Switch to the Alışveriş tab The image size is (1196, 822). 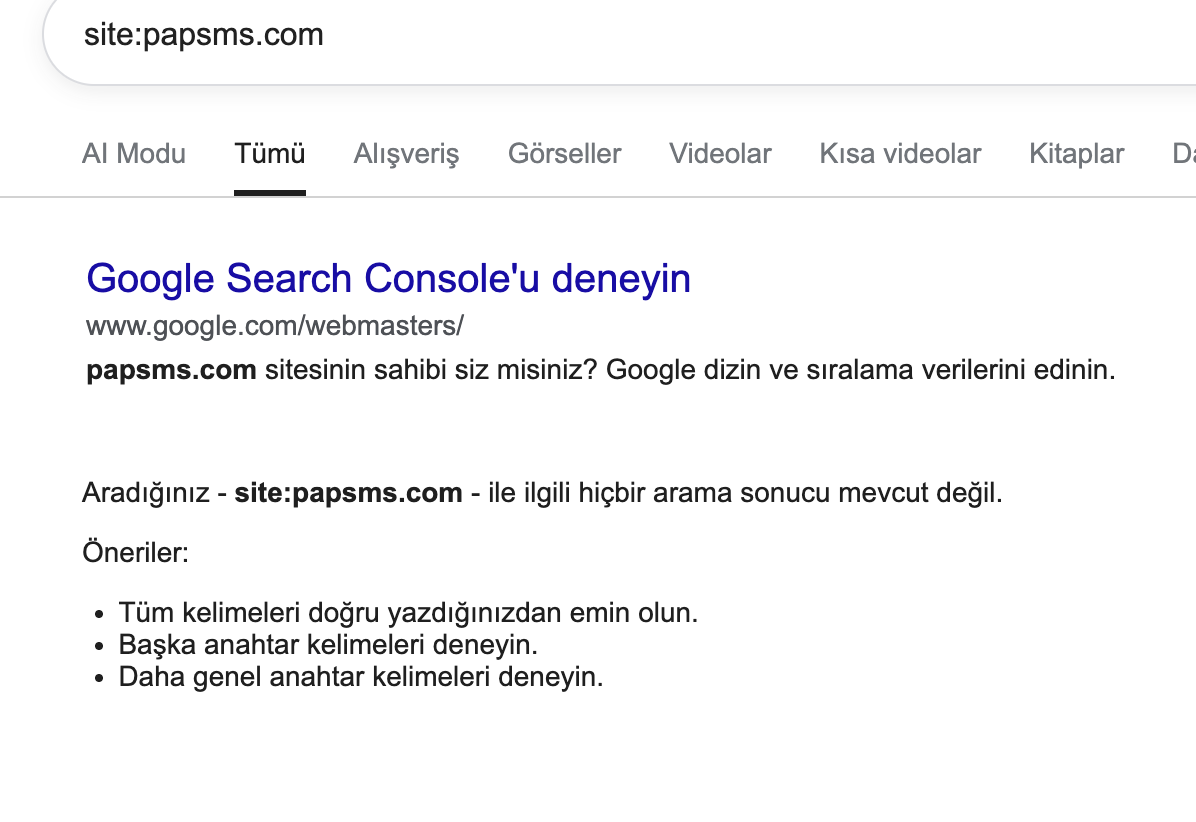pyautogui.click(x=406, y=153)
